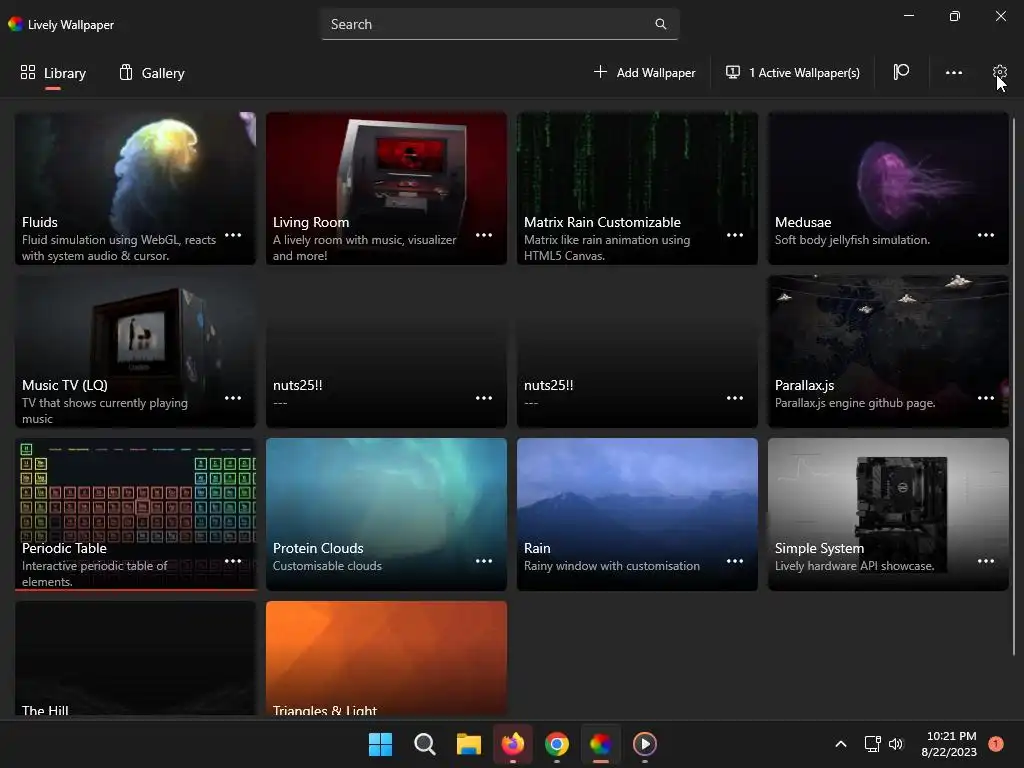Open options for the Medusae wallpaper
The width and height of the screenshot is (1024, 768).
click(x=985, y=235)
